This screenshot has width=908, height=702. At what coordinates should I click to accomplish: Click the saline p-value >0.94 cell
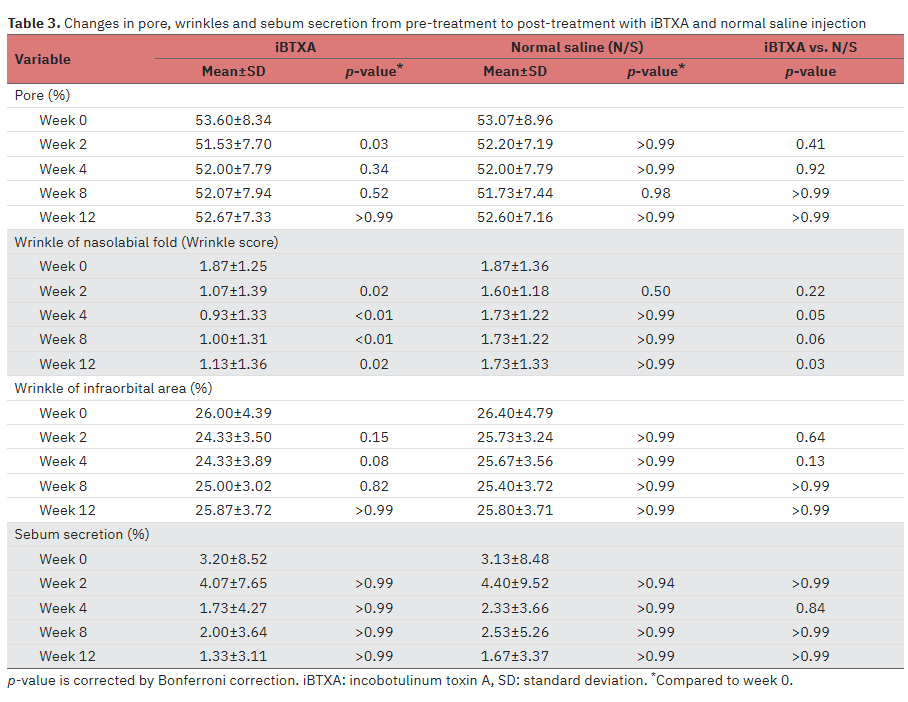(656, 583)
